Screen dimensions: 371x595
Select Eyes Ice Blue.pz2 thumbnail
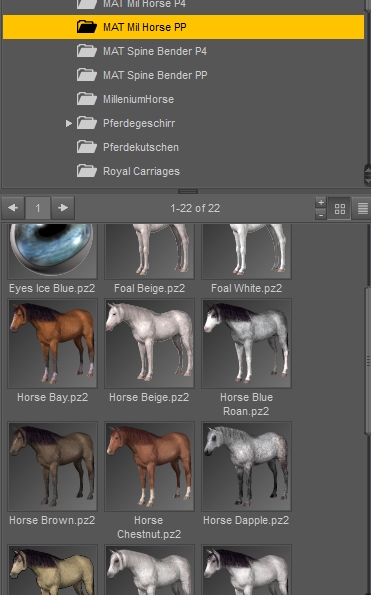(52, 251)
